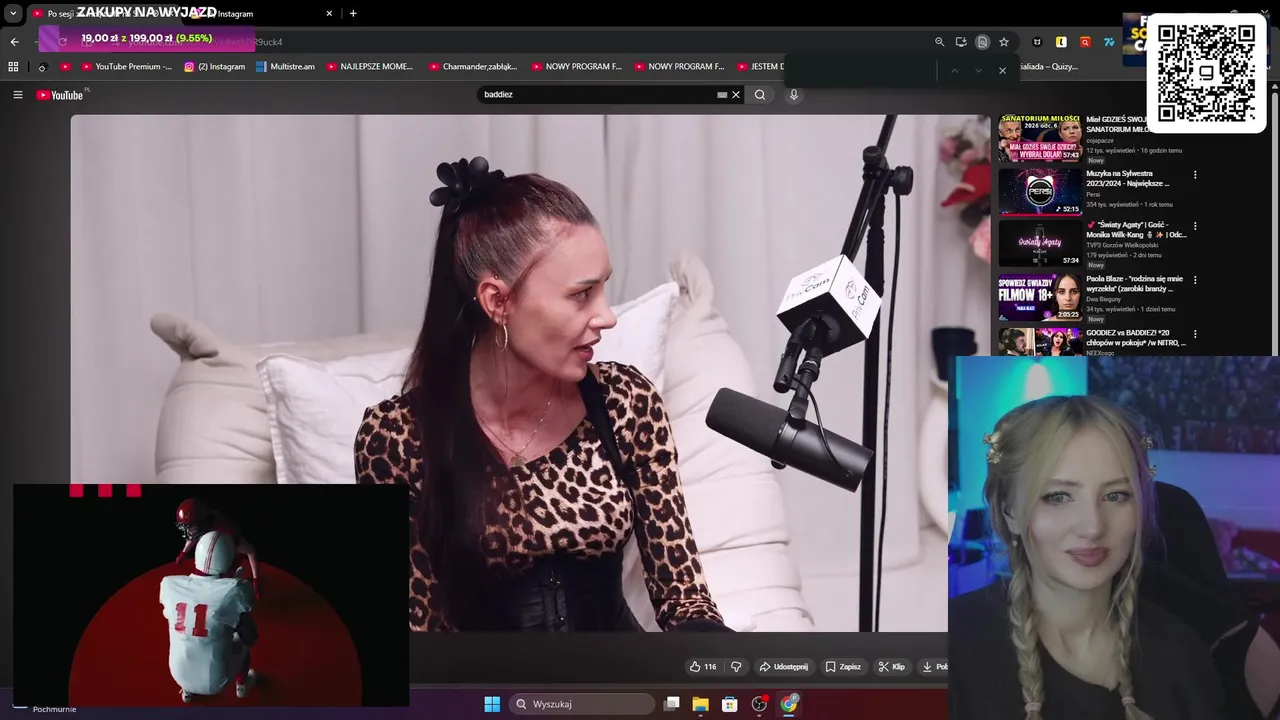Open the Sanatorium Miłości video thumbnail
The image size is (1280, 720).
[1040, 138]
